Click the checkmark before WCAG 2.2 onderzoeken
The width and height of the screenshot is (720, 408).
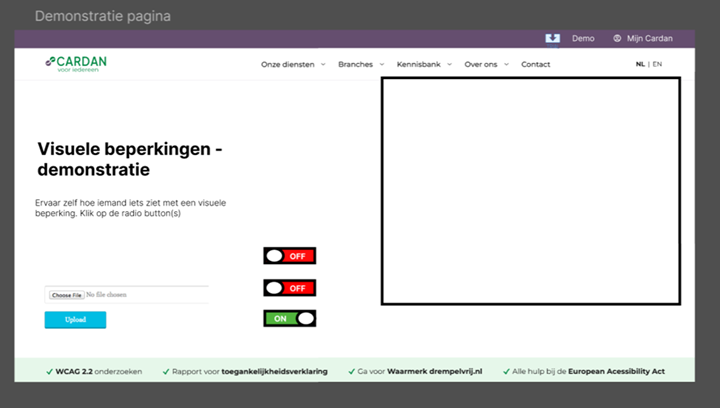point(50,371)
